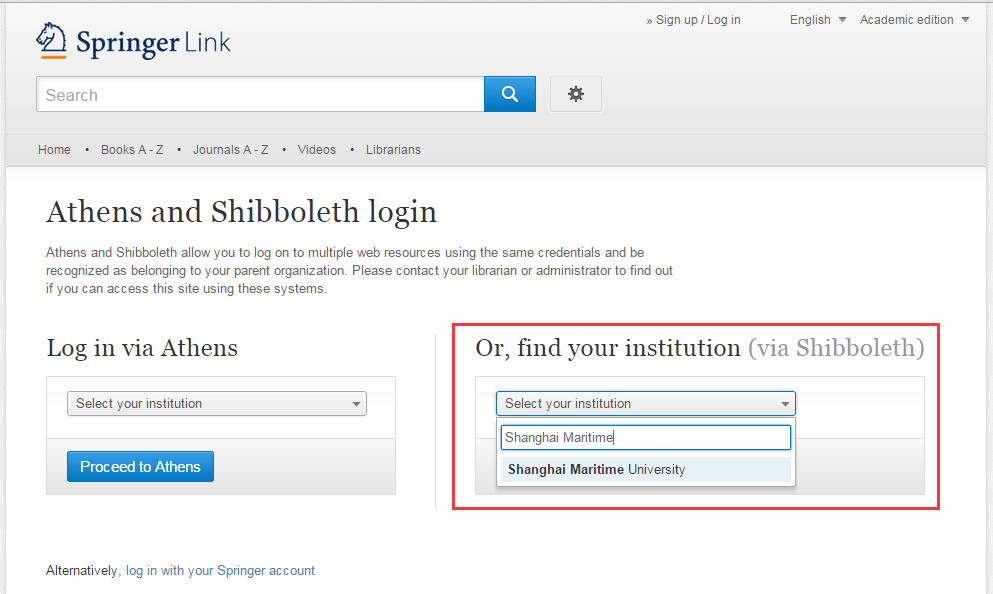Click the blue magnifier search button
This screenshot has height=594, width=993.
pyautogui.click(x=510, y=94)
